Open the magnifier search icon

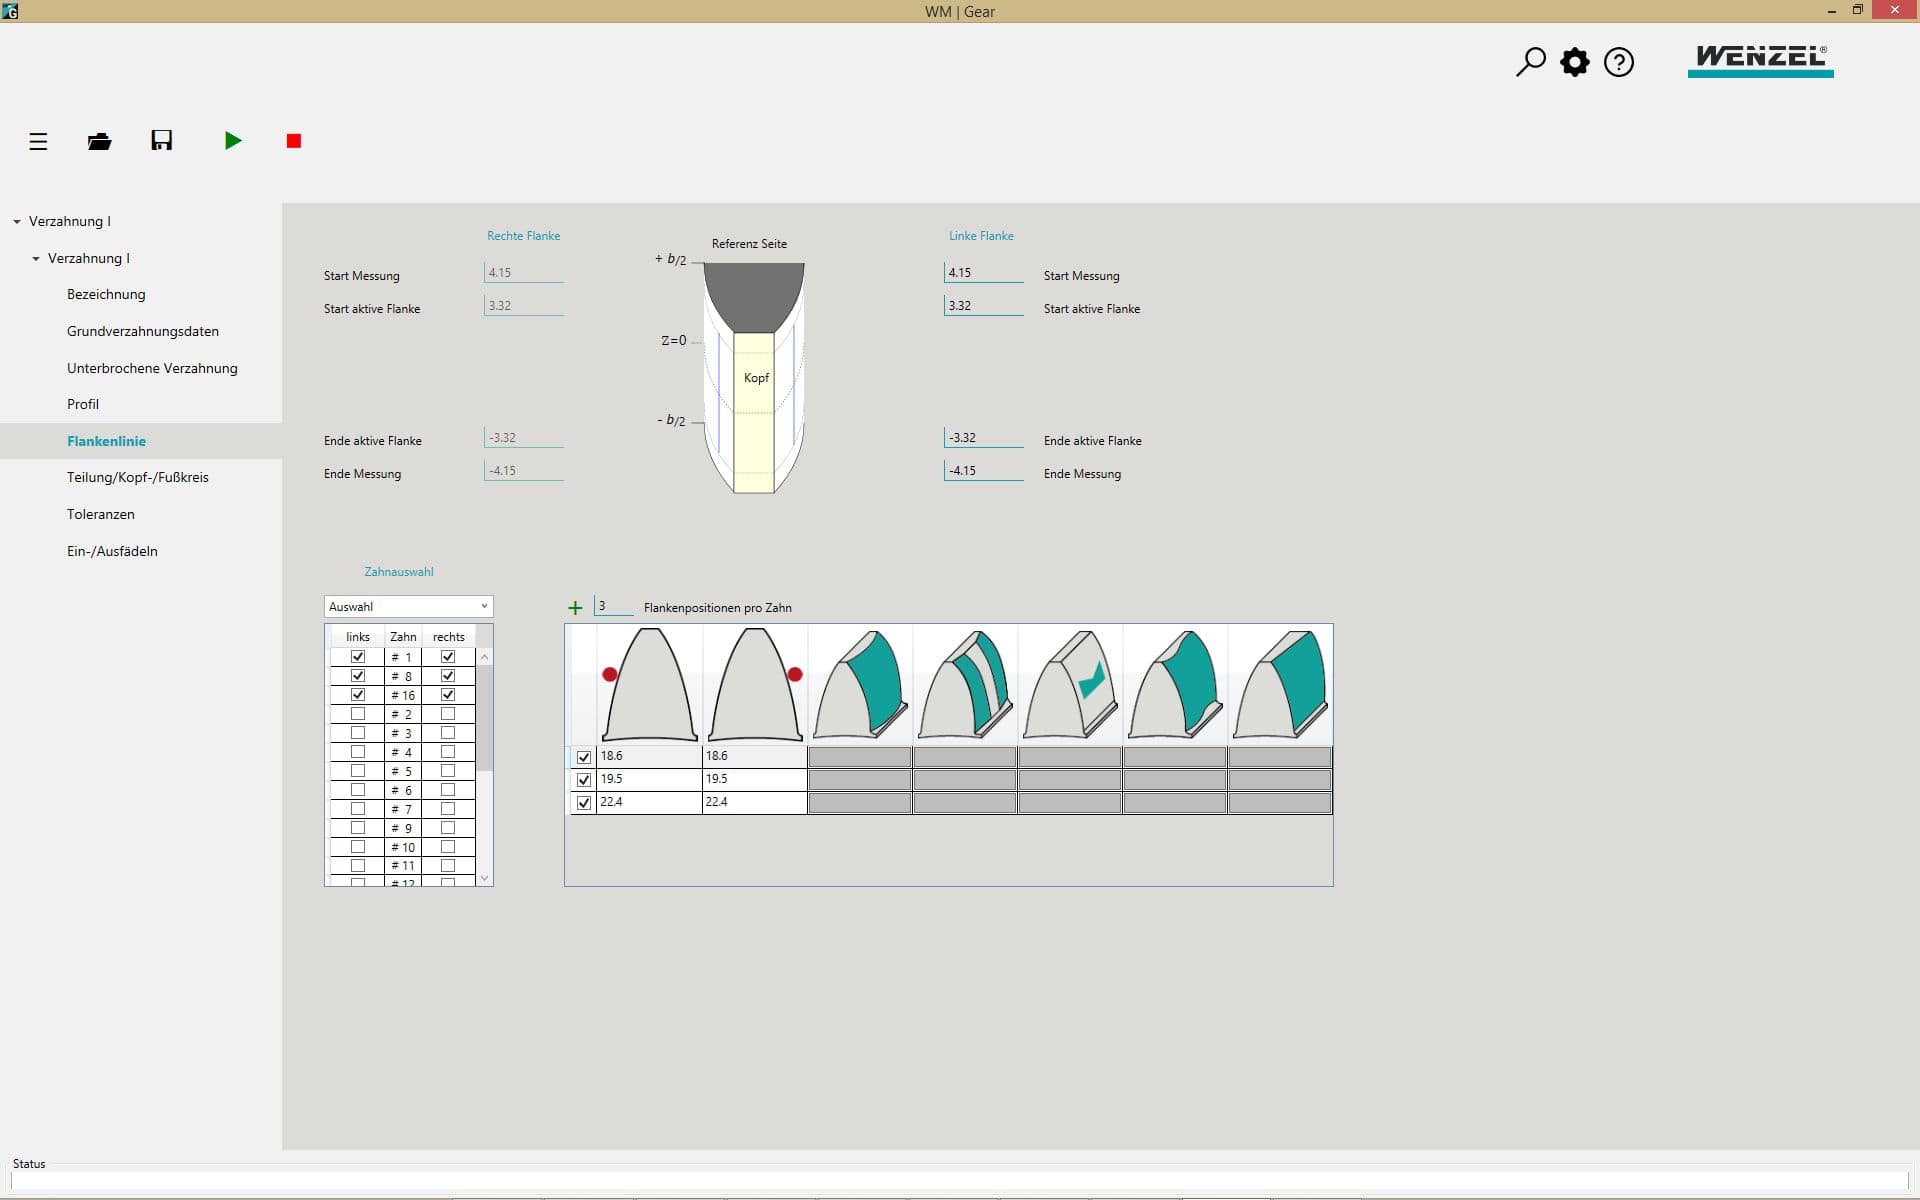1530,62
